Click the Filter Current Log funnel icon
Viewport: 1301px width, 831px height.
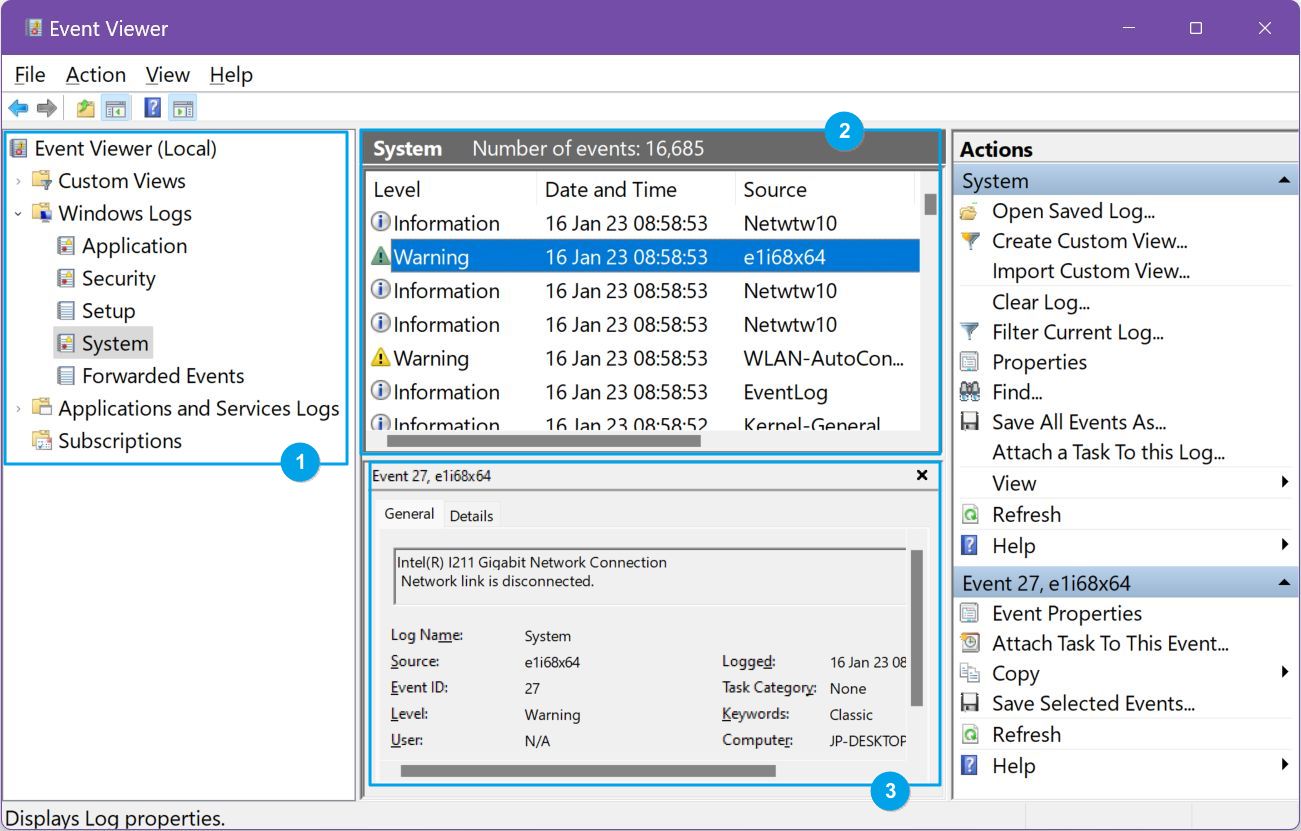[969, 331]
